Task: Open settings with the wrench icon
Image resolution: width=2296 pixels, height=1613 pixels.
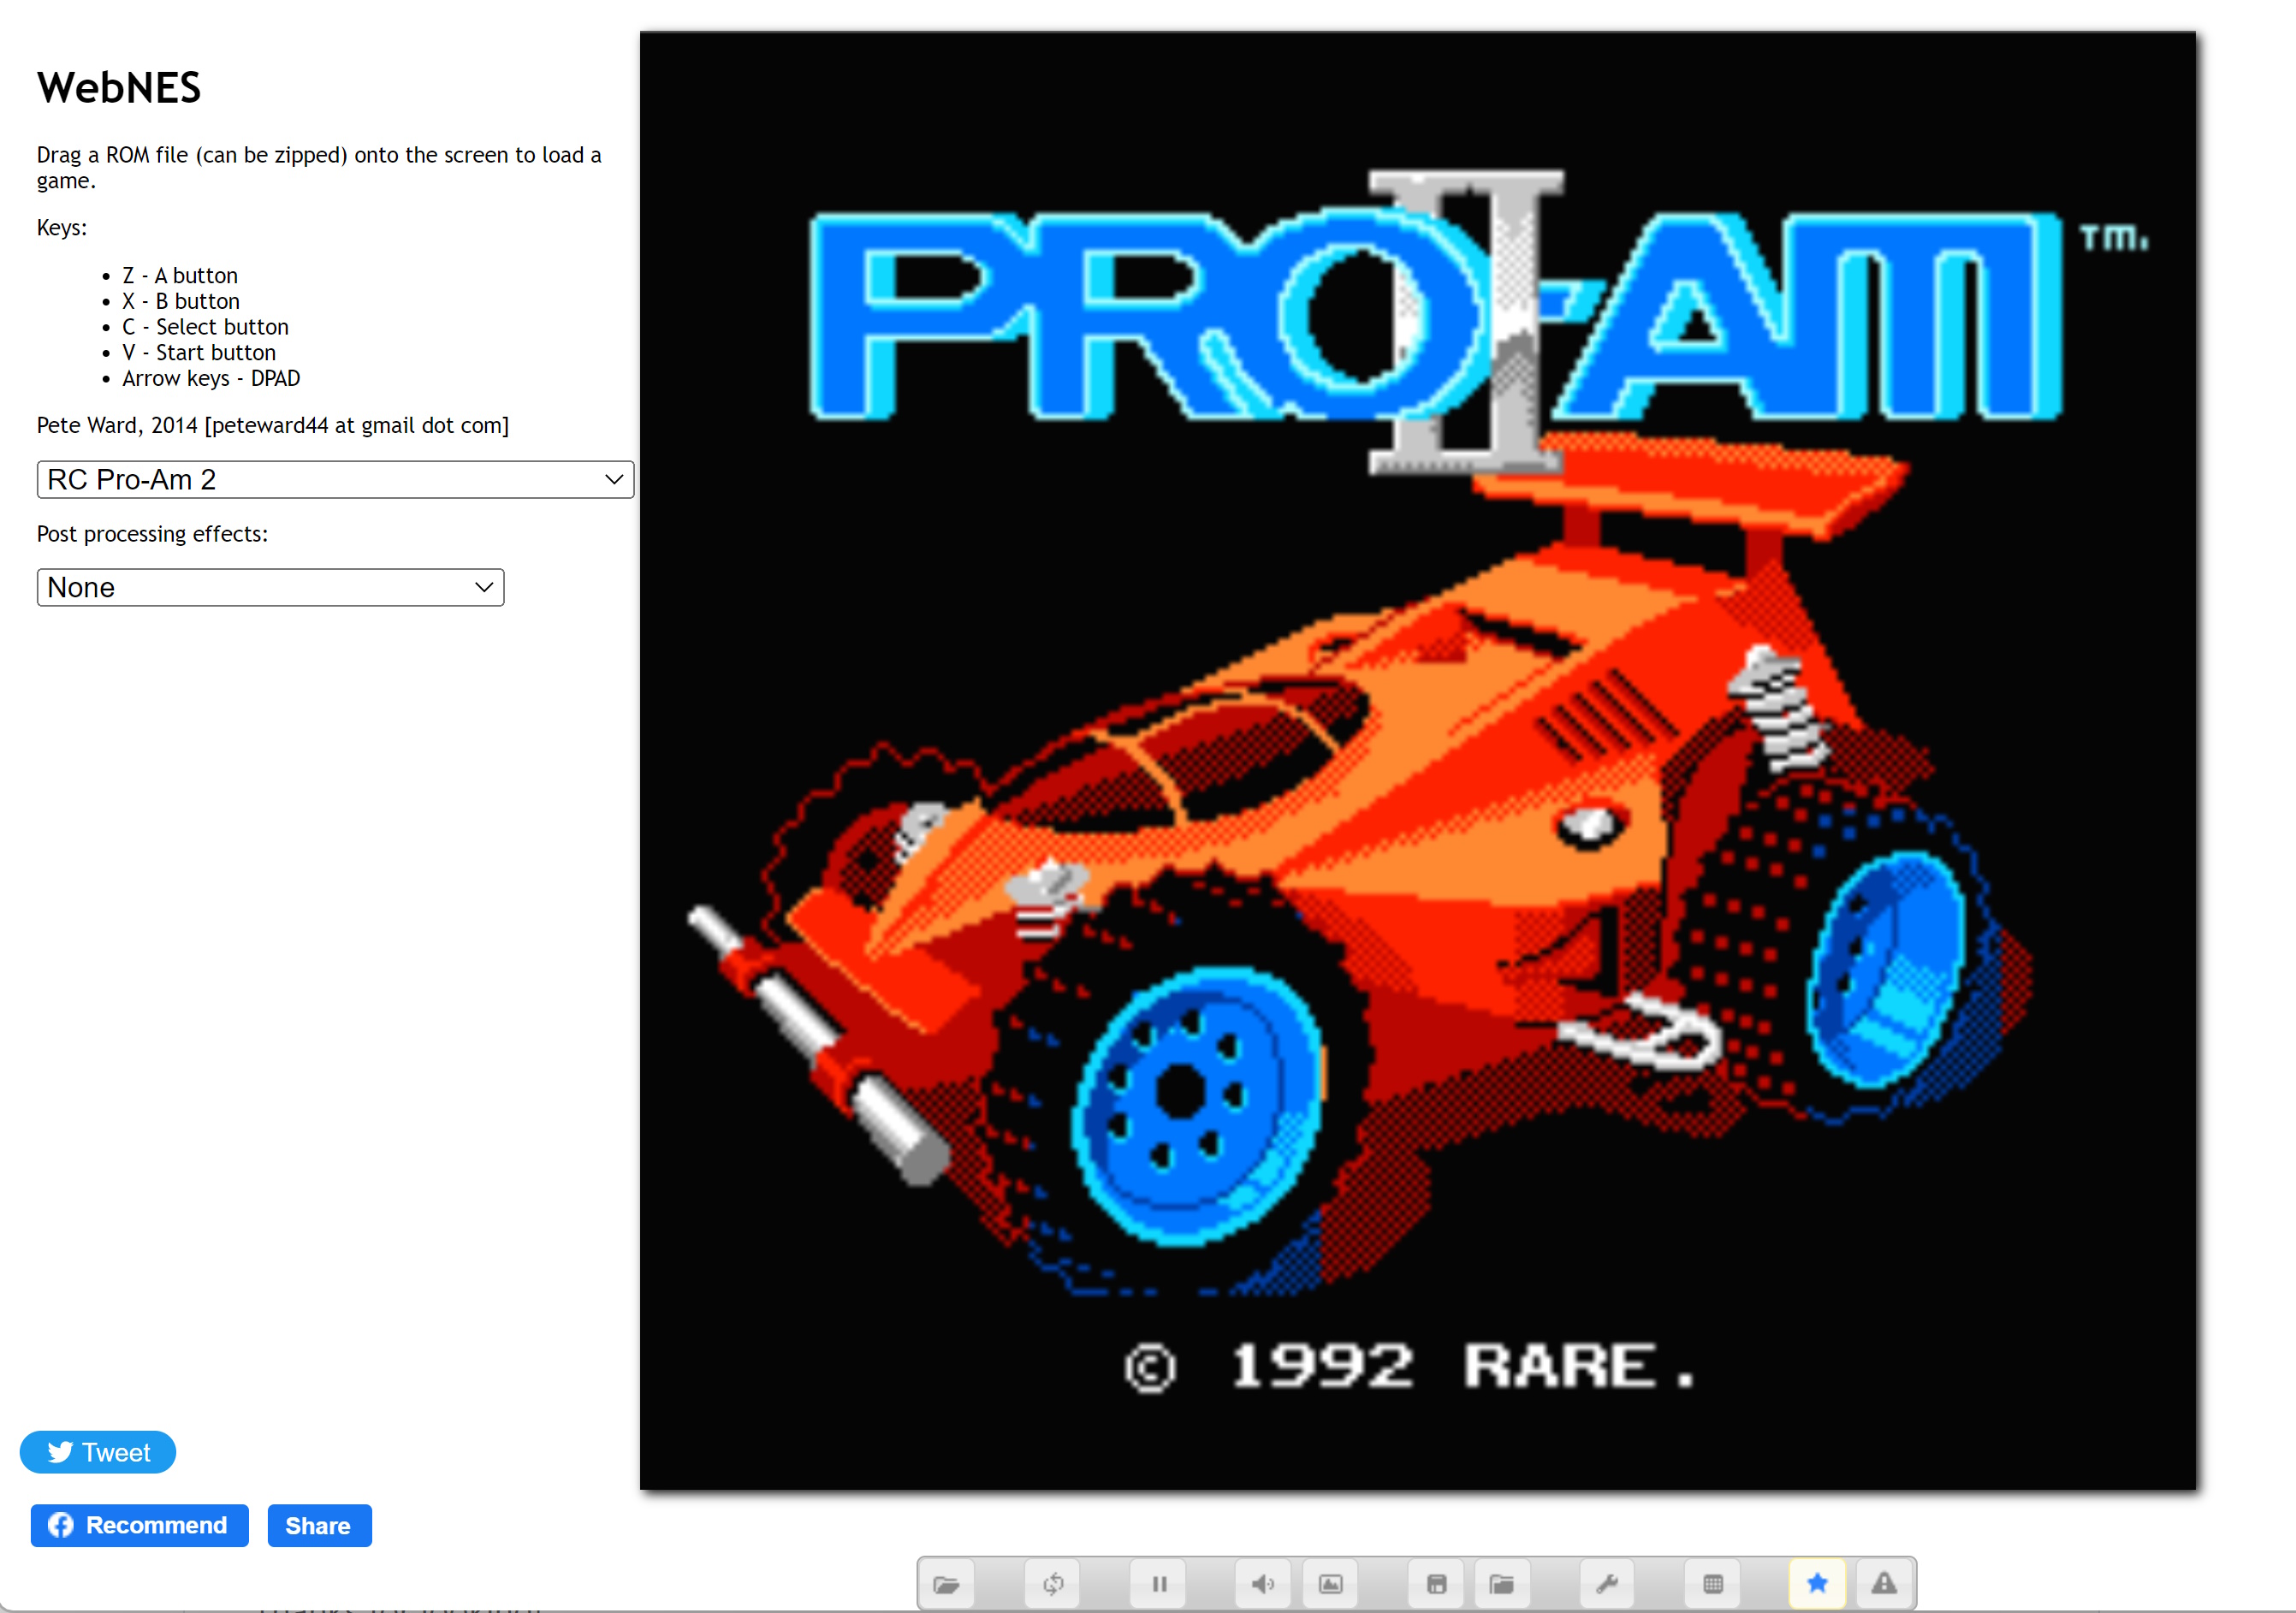Action: click(x=1607, y=1584)
